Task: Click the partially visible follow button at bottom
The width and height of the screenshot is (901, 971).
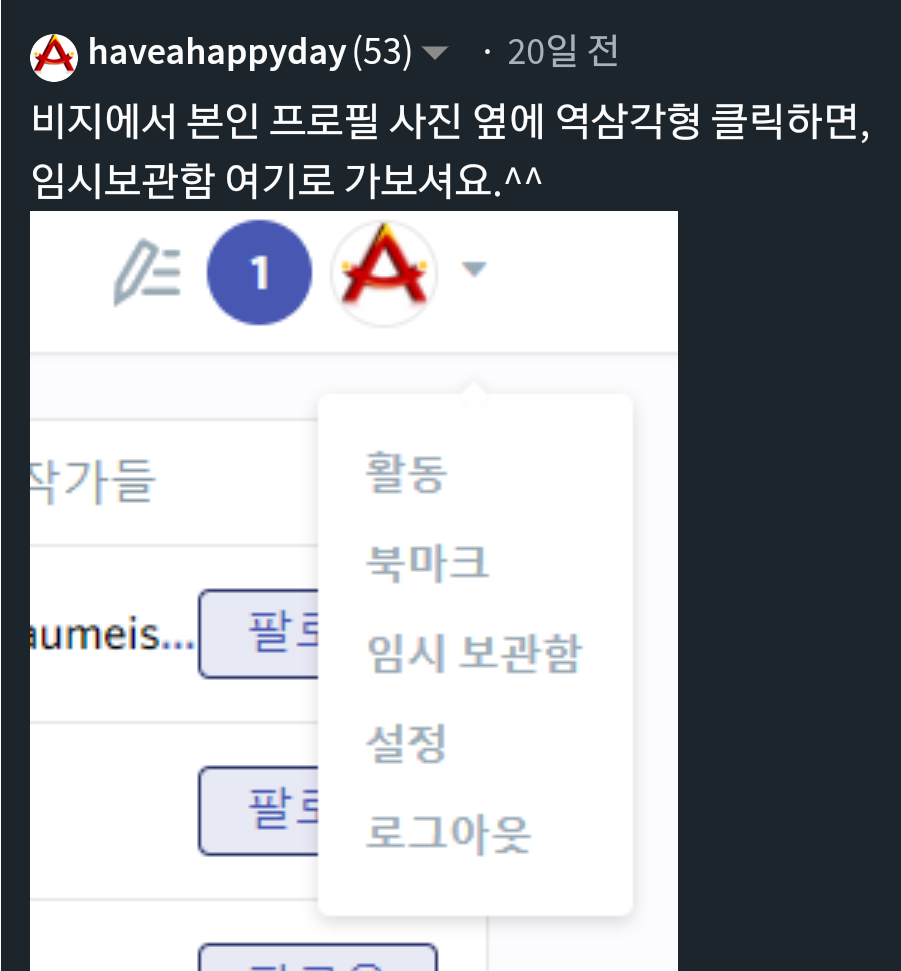Action: pos(318,957)
